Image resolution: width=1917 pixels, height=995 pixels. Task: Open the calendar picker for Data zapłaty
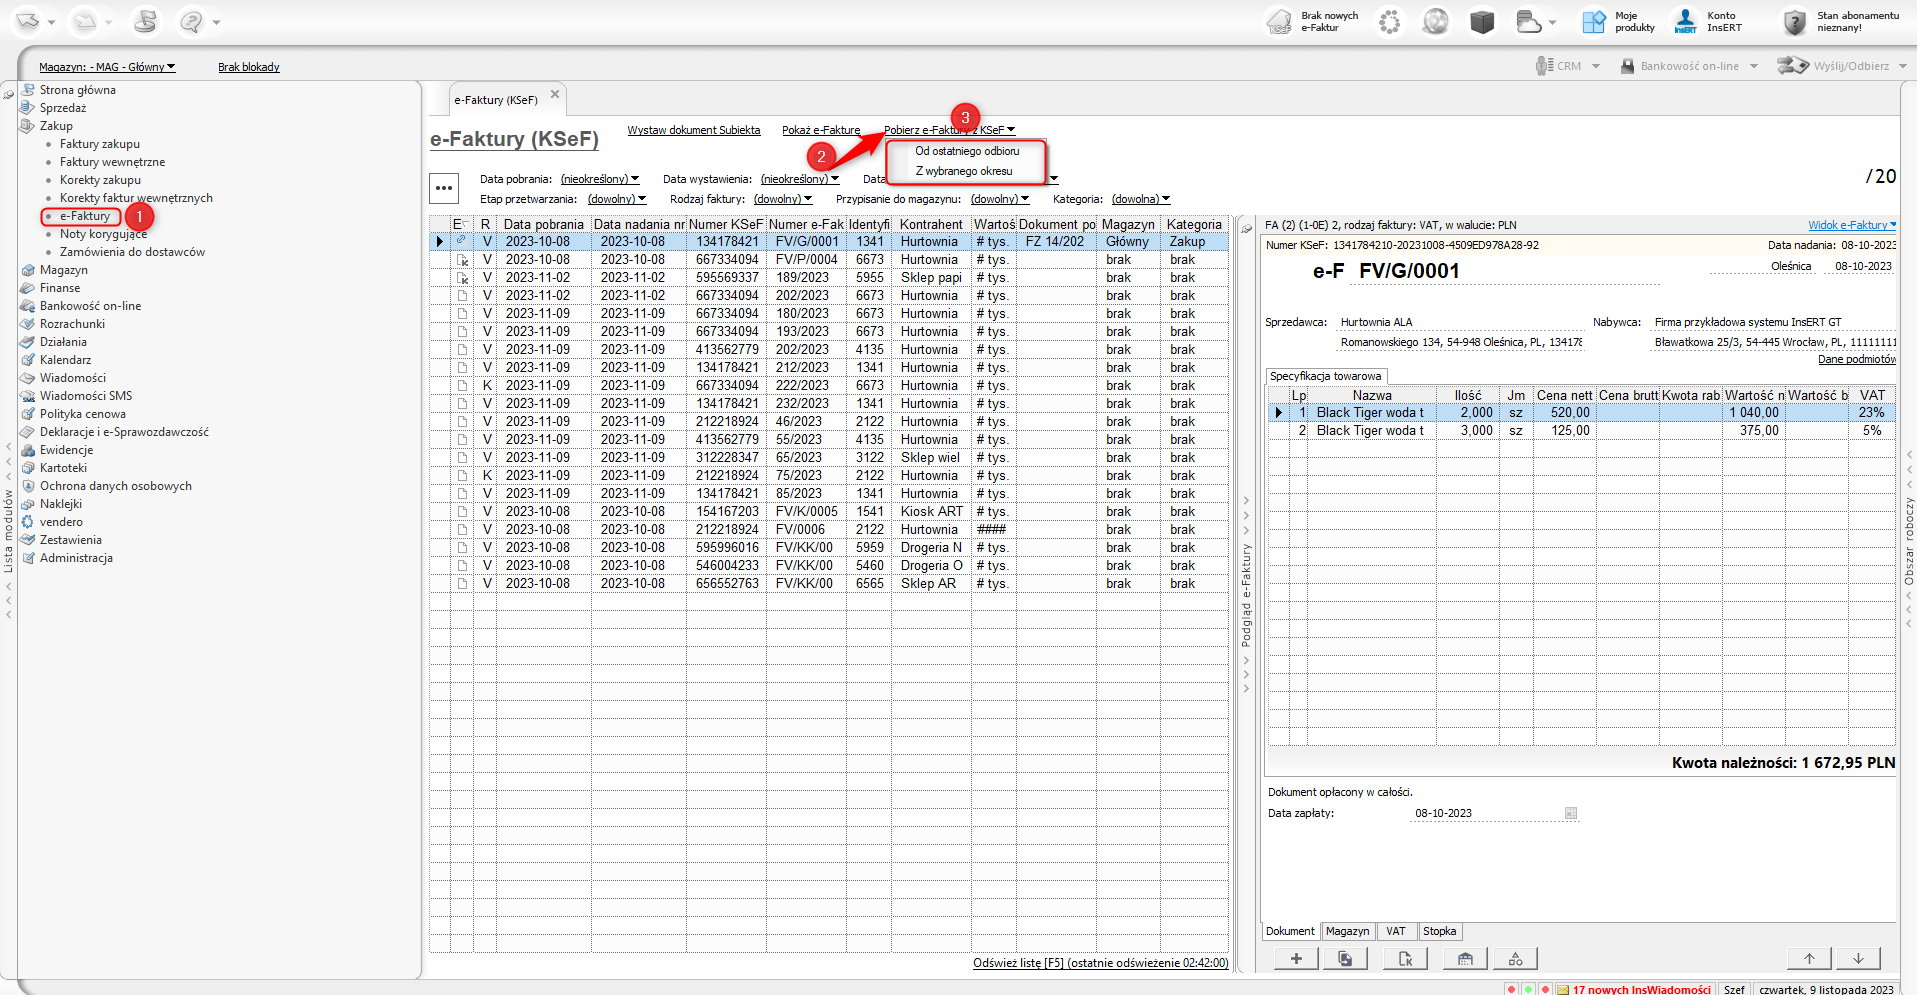1571,814
